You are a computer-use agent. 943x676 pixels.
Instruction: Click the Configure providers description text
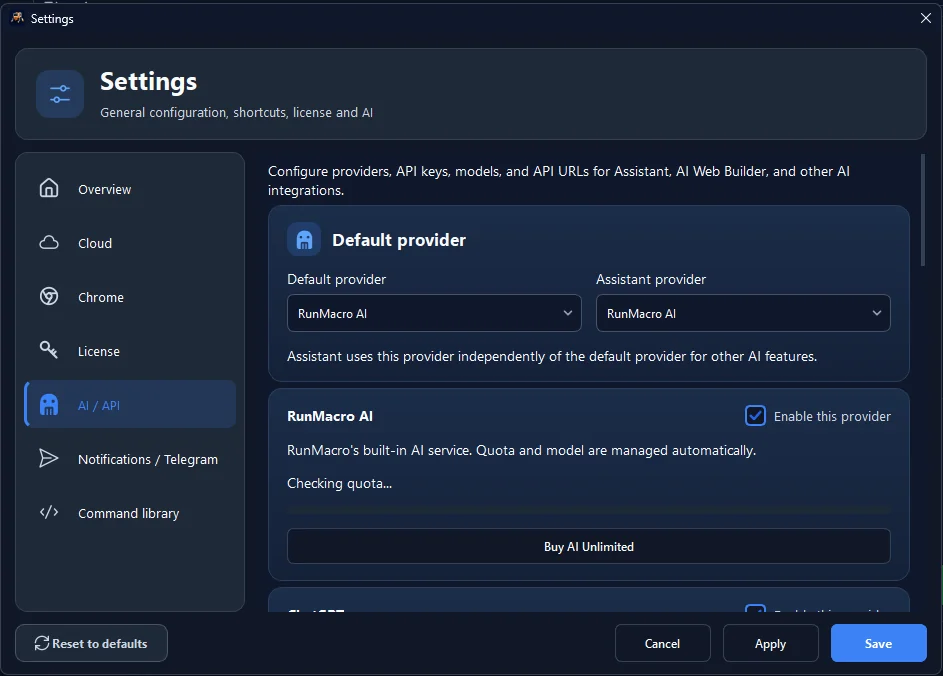[559, 180]
